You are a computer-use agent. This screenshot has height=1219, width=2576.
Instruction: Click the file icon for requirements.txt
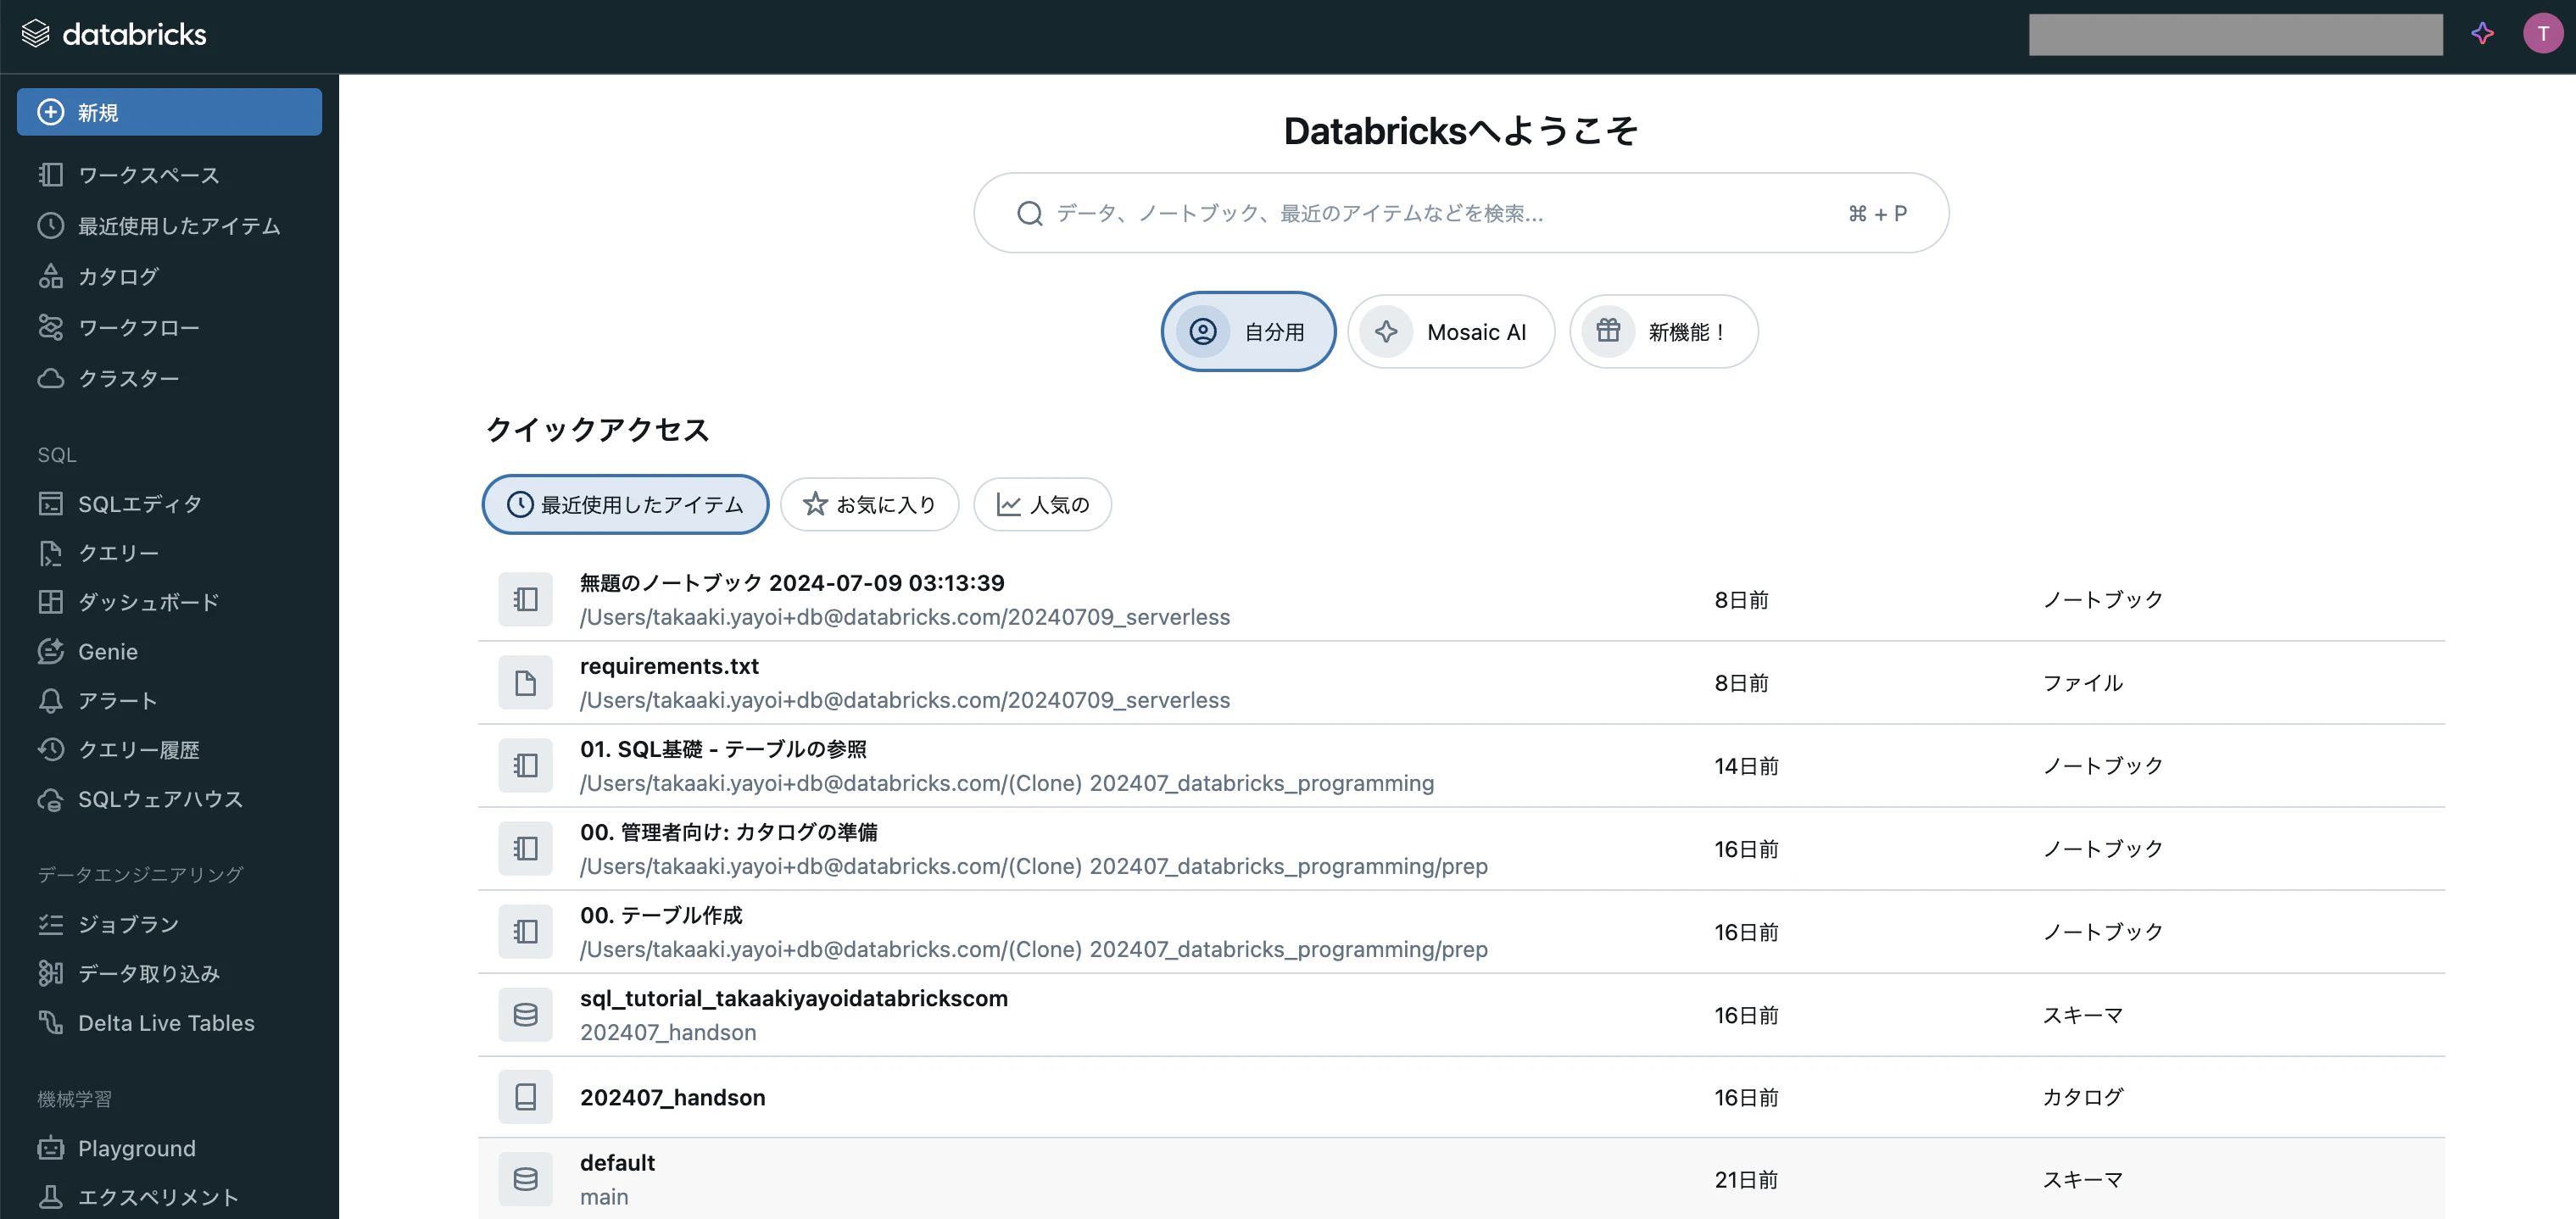526,682
